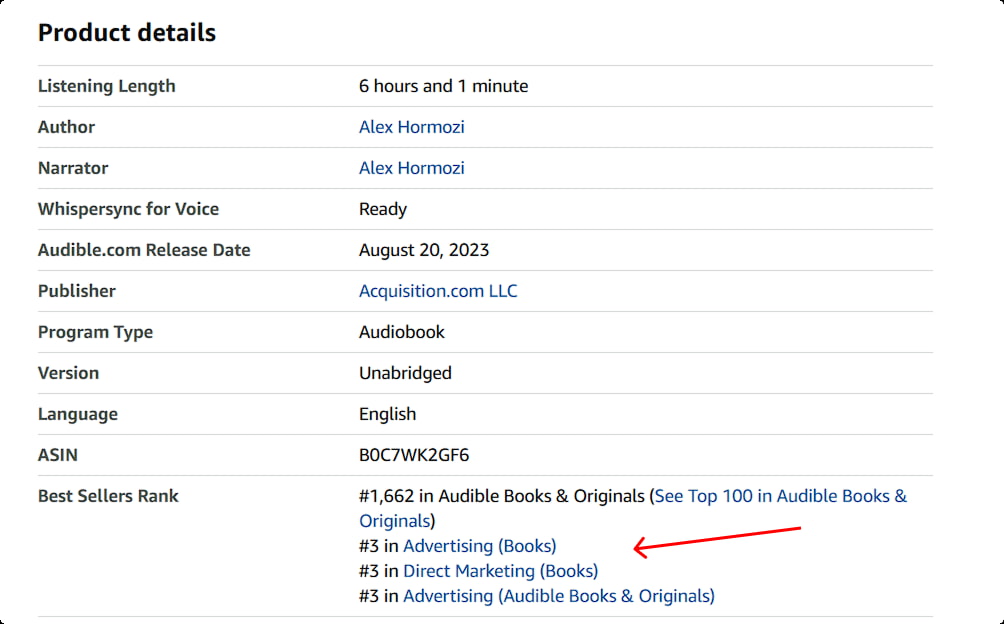
Task: Open the Author link Alex Hormozi
Action: (411, 127)
